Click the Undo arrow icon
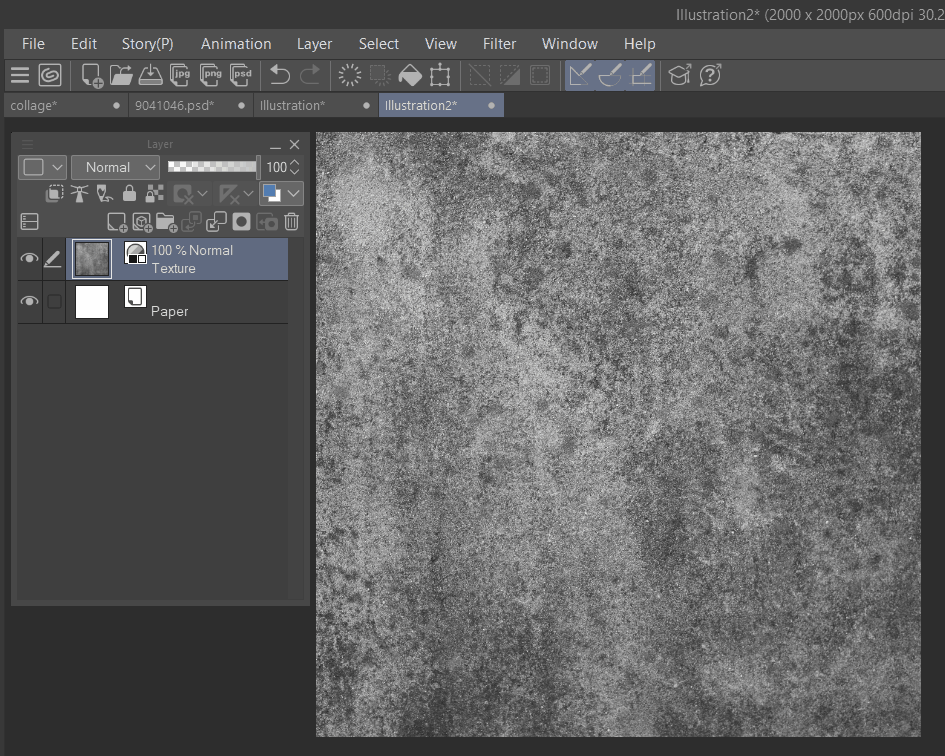Screen dimensions: 945x756 click(280, 75)
